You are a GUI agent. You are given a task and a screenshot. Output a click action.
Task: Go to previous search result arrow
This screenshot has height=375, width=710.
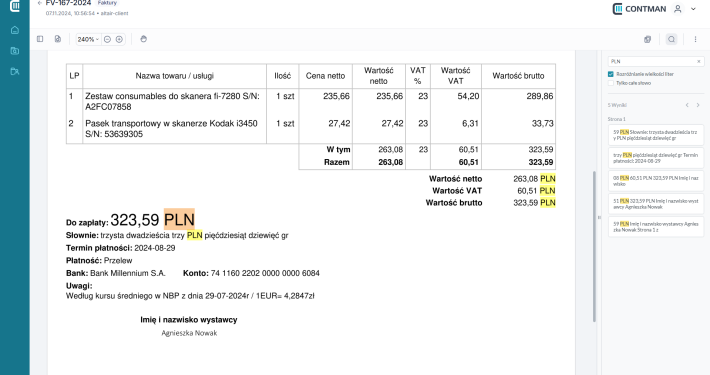687,105
